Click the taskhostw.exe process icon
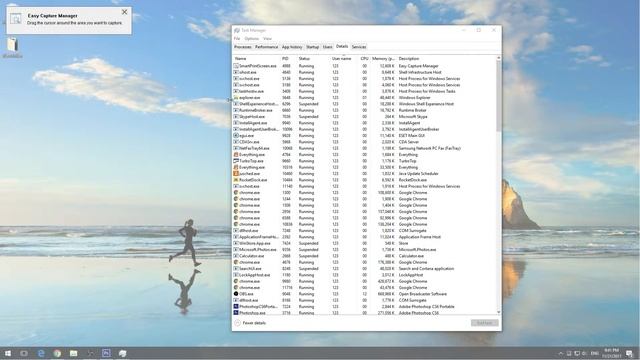640x360 pixels. 236,91
